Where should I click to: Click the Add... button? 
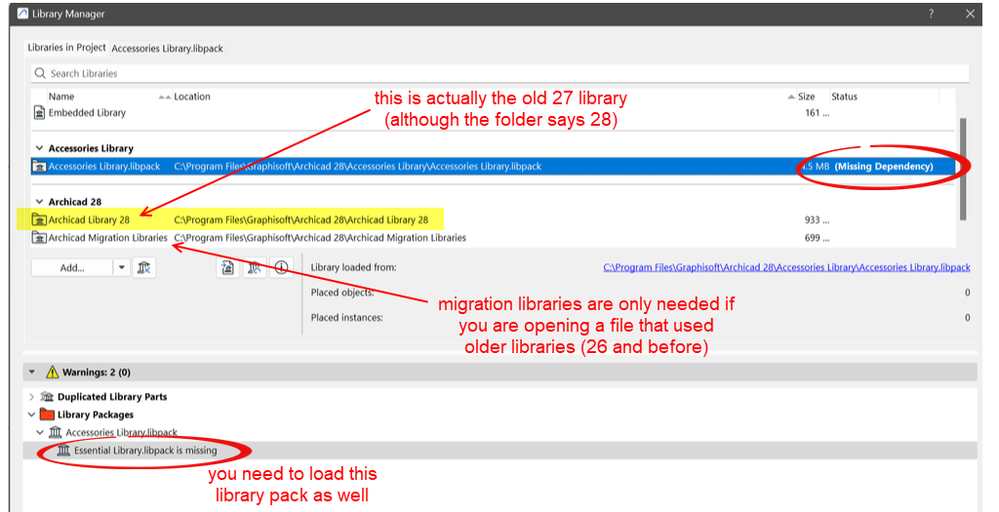tap(72, 268)
